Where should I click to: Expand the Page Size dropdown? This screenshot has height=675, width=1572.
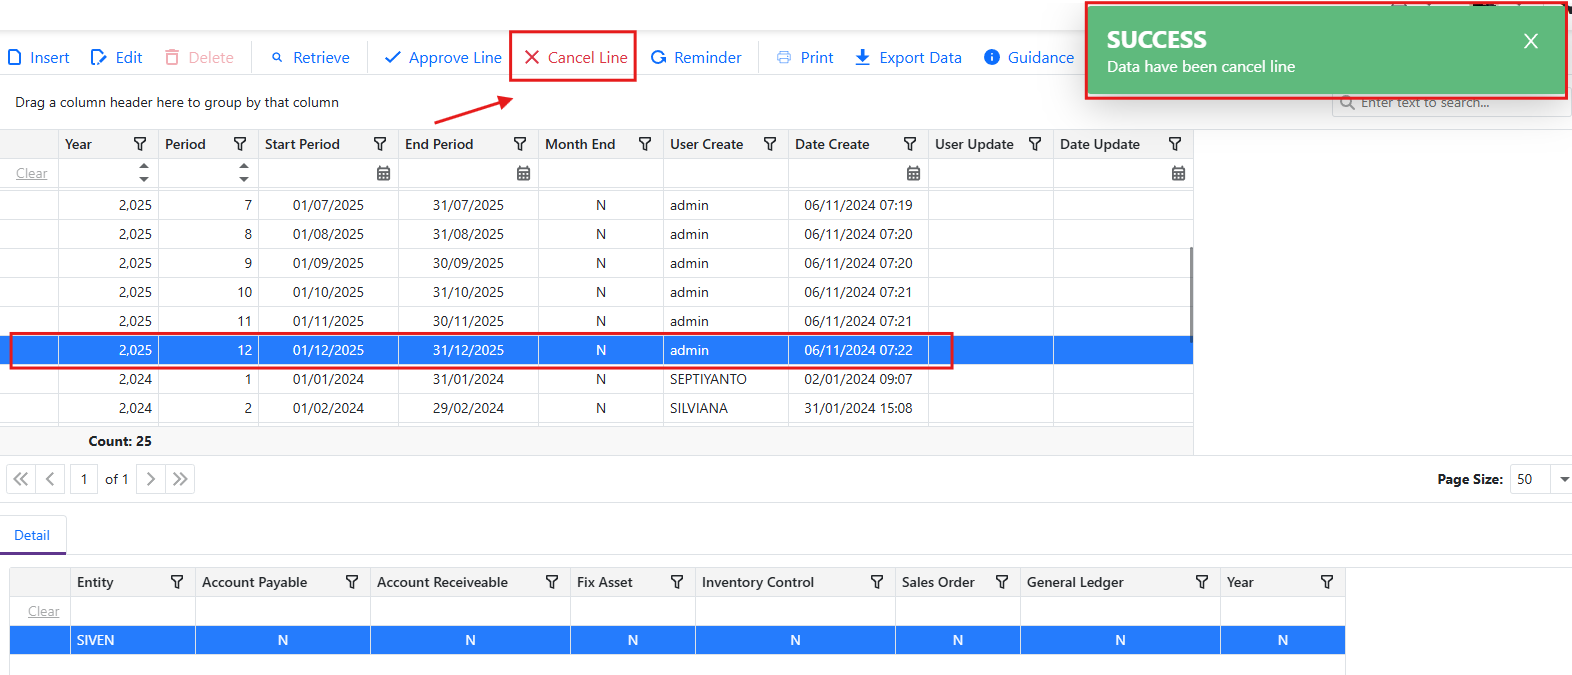click(1563, 479)
